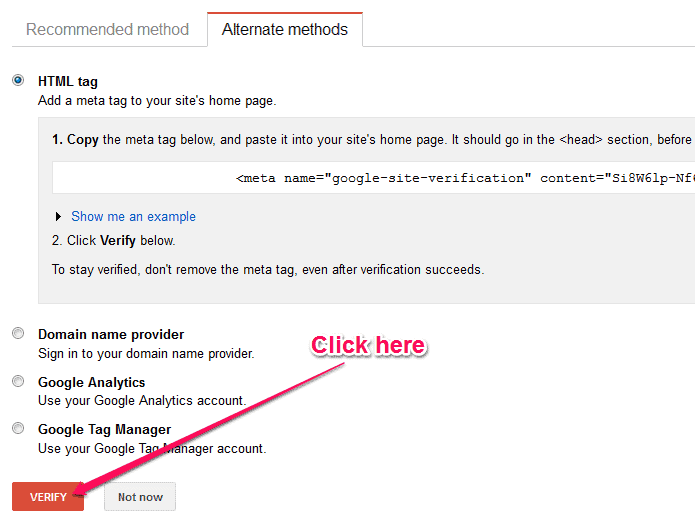Choose the Domain name provider radio option
Screen dimensions: 695x525
pyautogui.click(x=18, y=333)
